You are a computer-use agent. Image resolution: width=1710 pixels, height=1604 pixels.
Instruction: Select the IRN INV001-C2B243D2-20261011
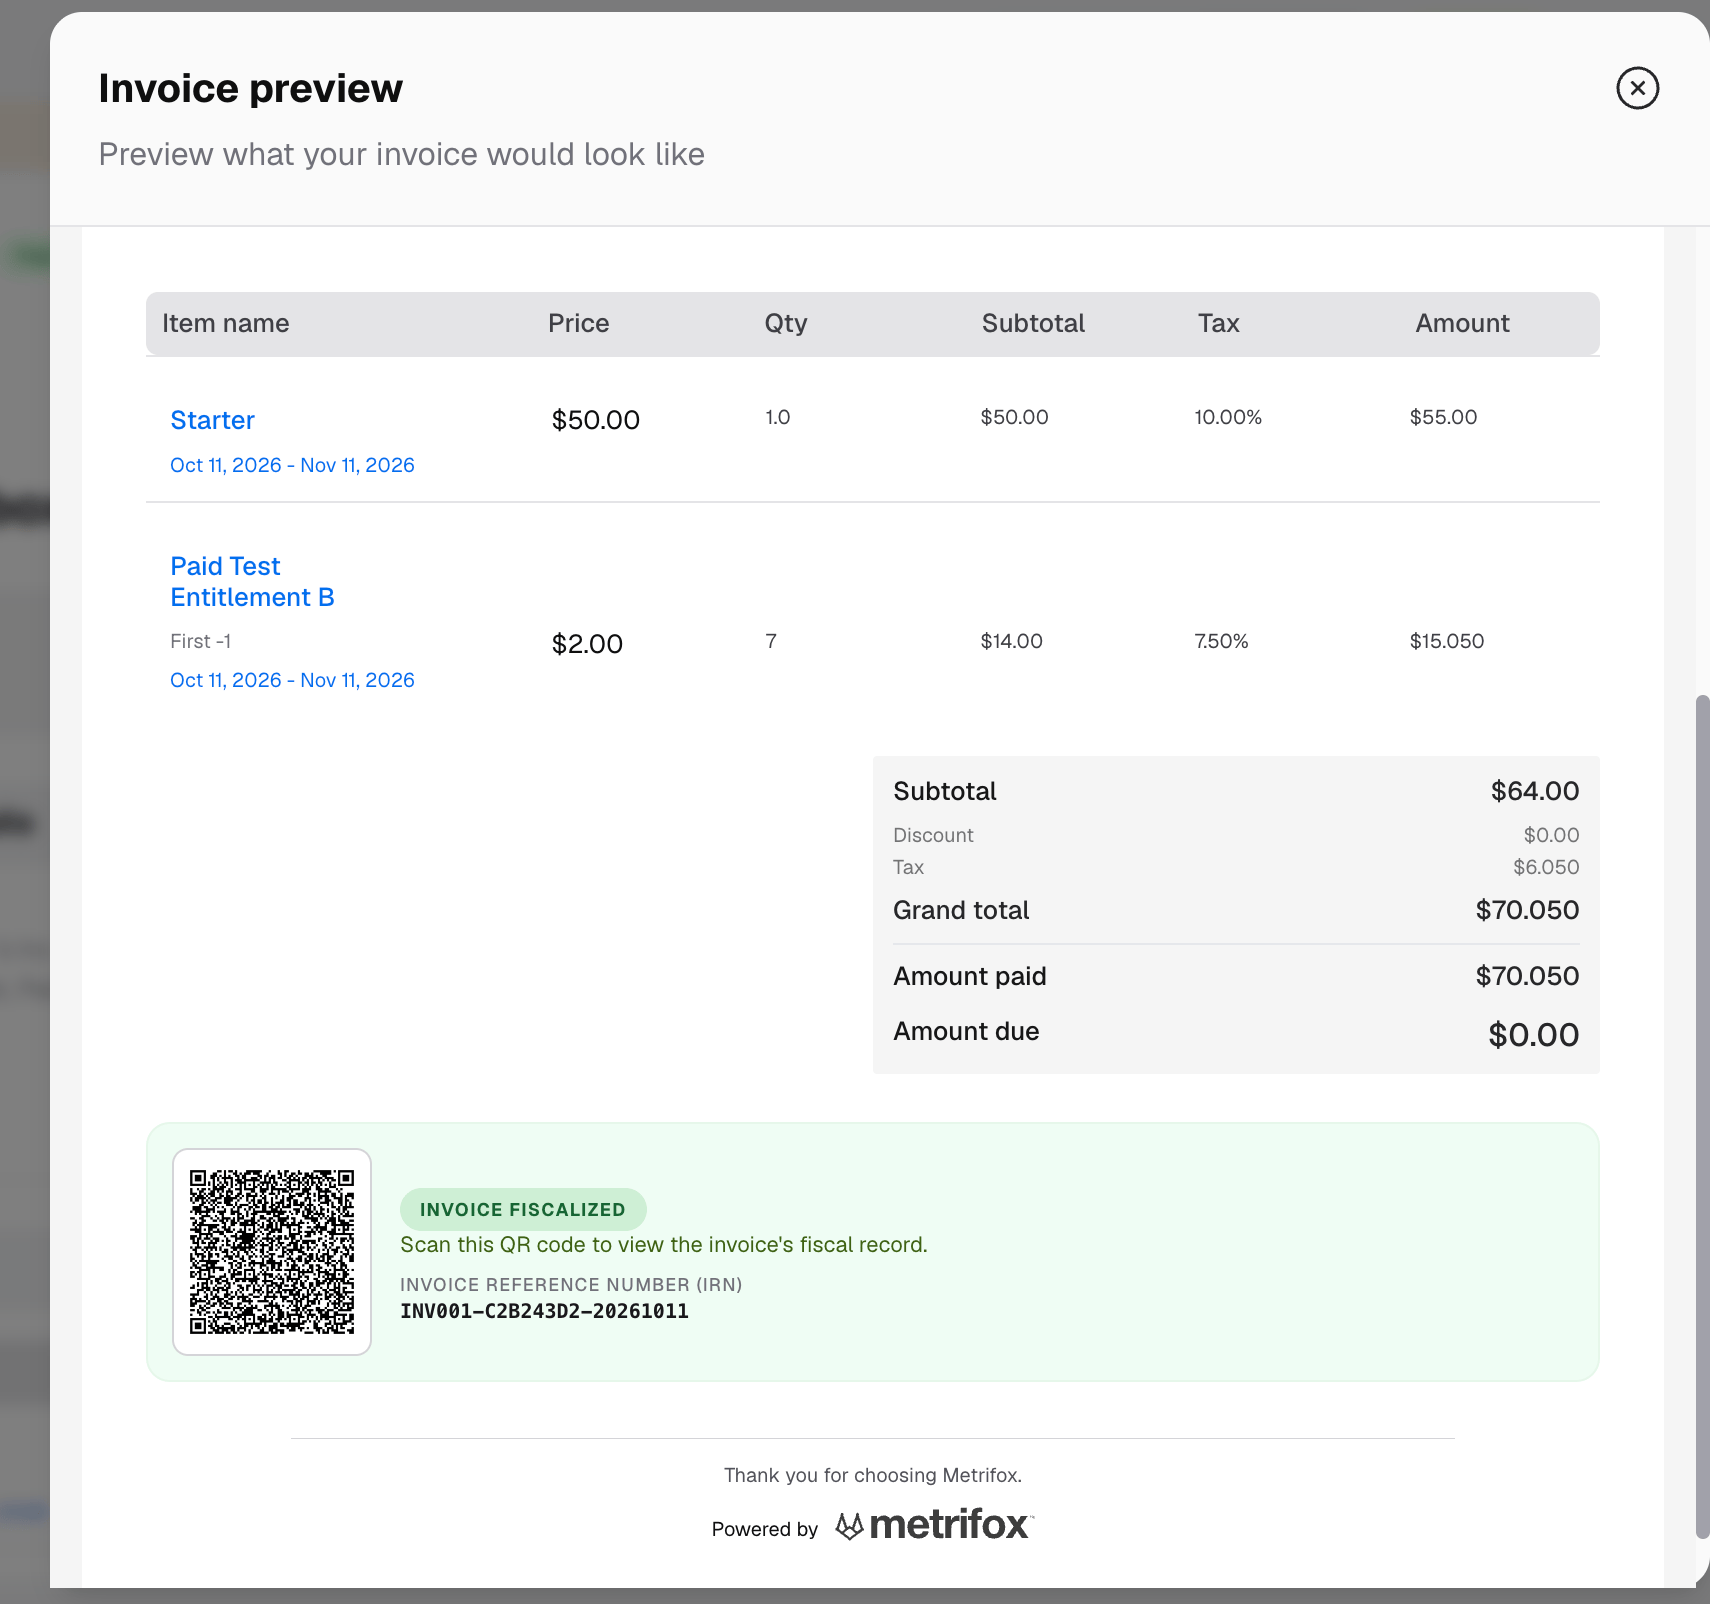544,1311
